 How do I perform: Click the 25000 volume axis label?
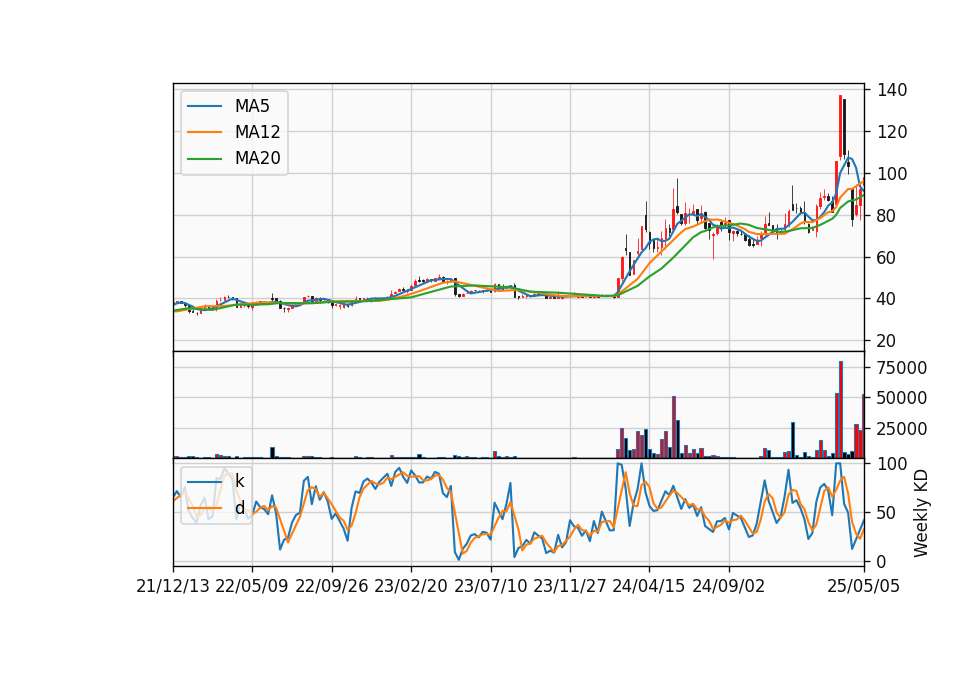tap(902, 429)
